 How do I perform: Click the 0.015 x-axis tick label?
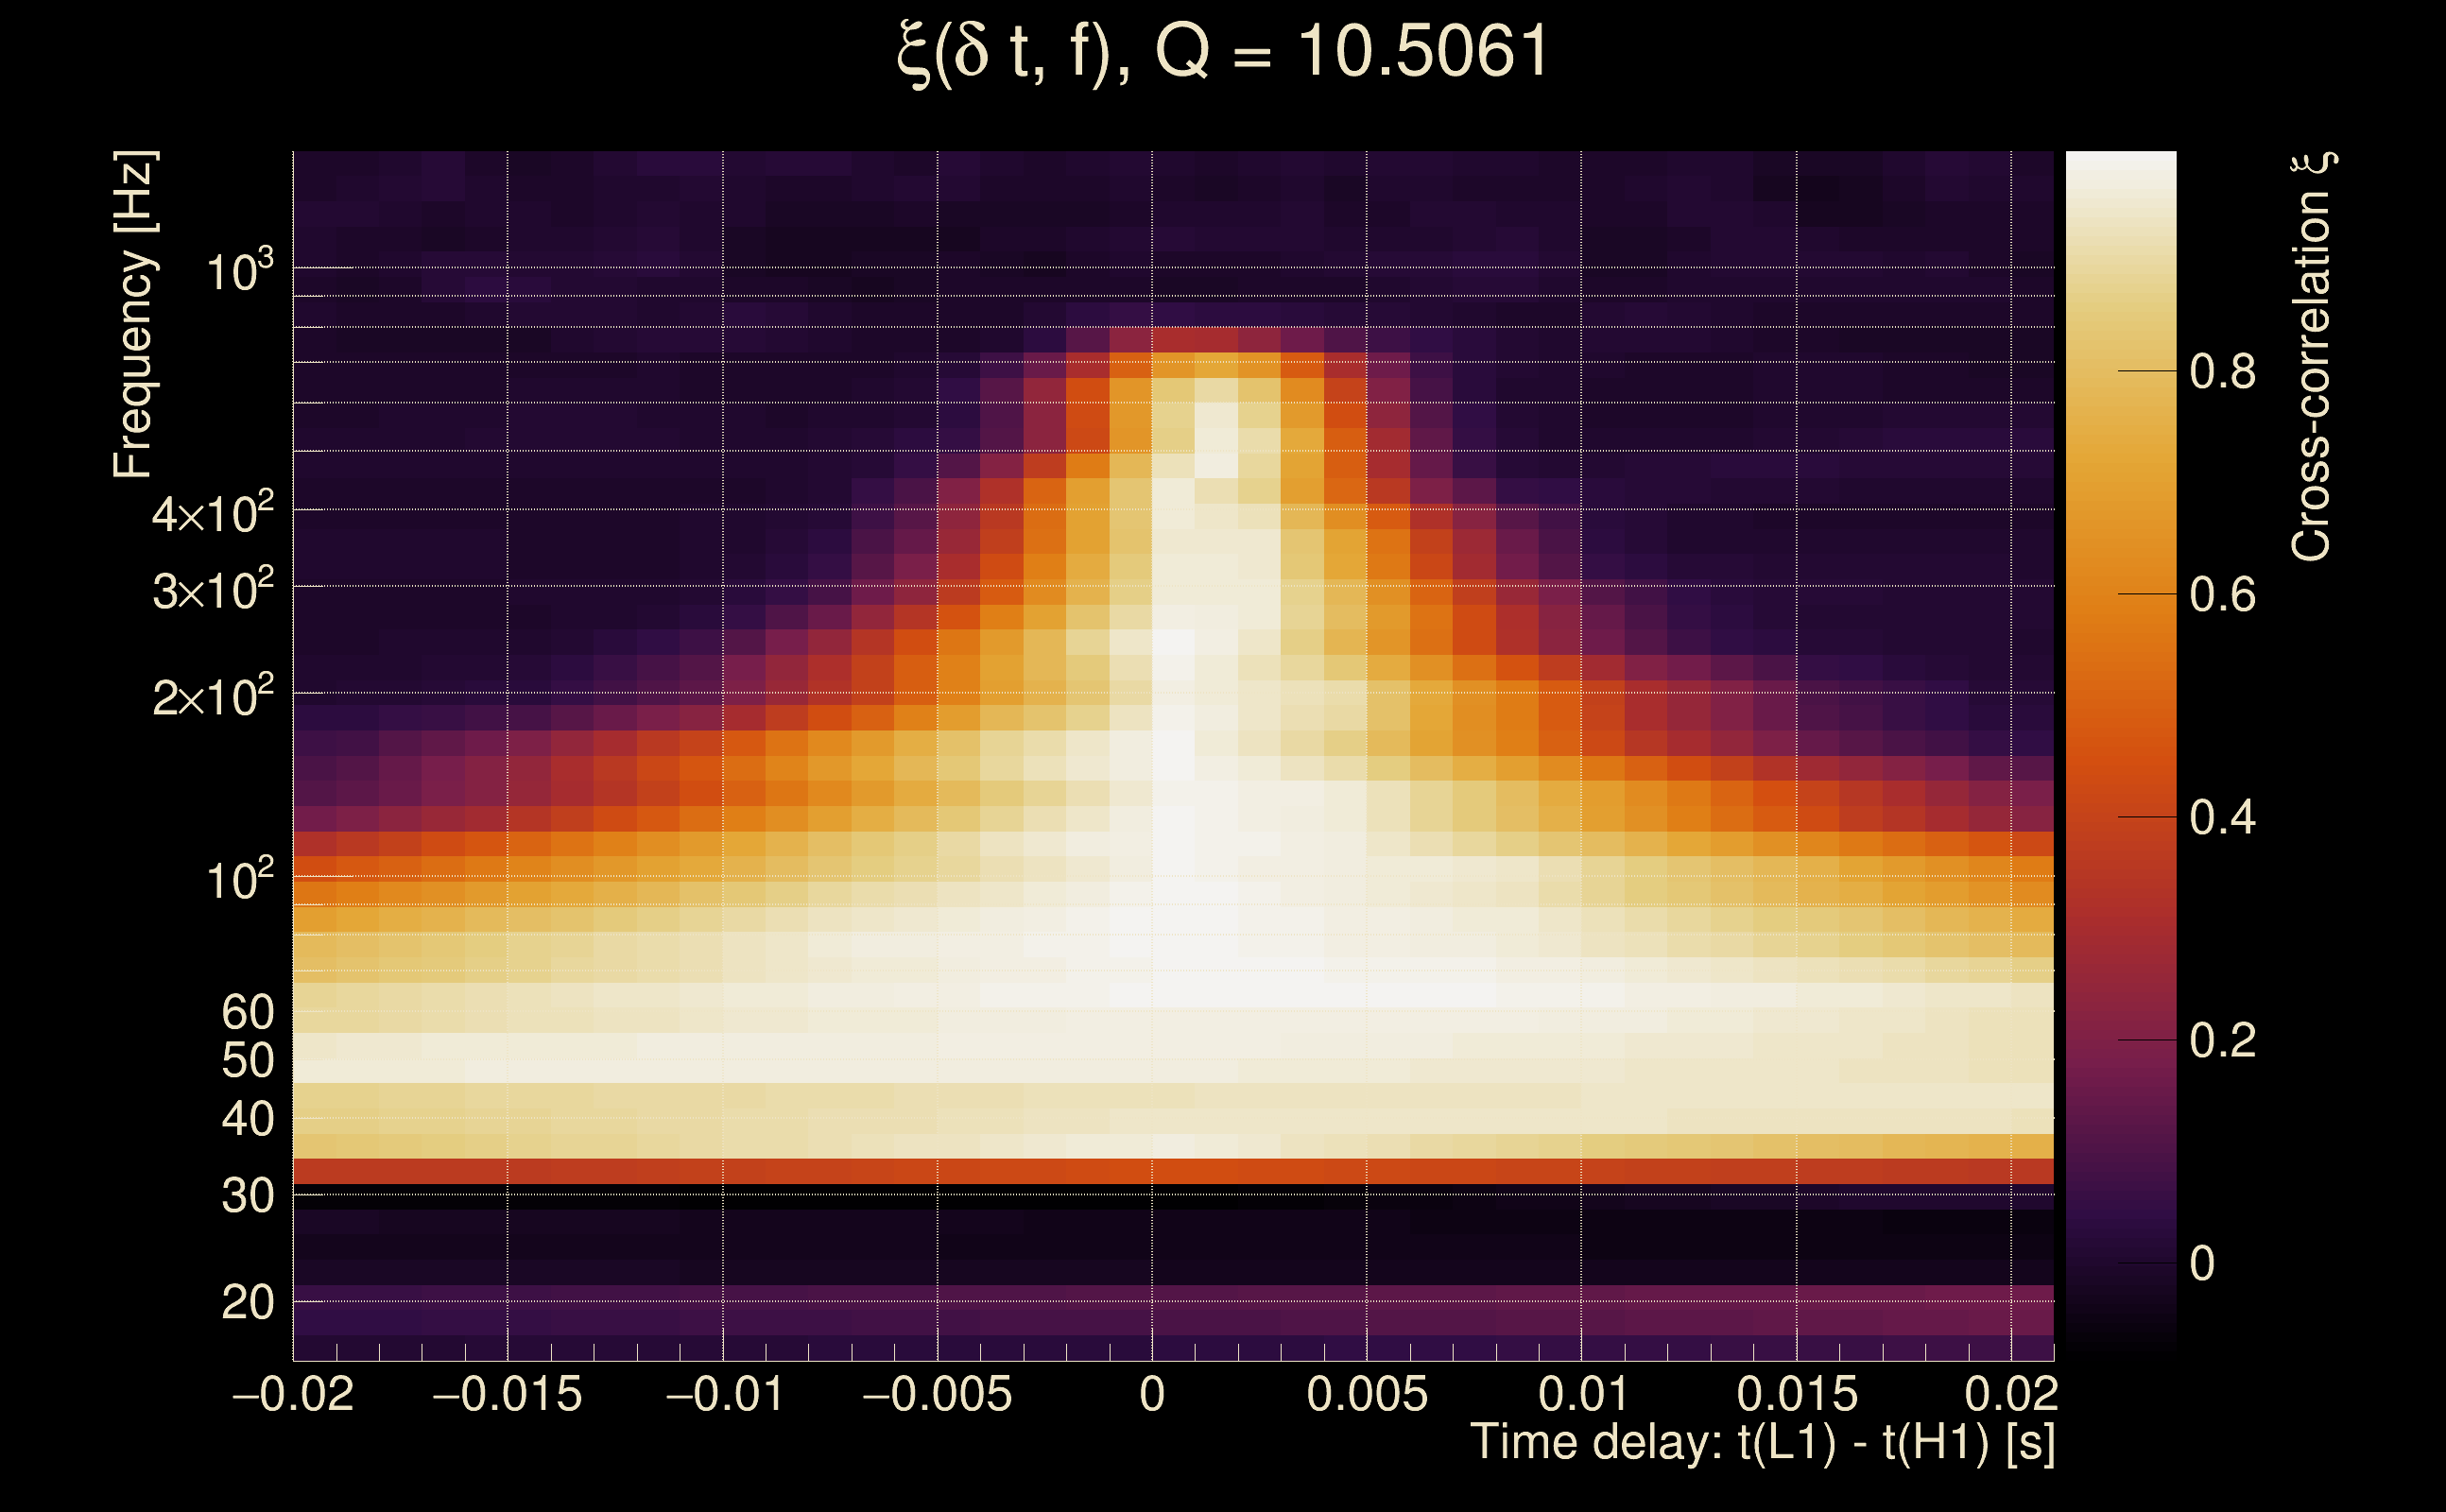click(x=1797, y=1394)
